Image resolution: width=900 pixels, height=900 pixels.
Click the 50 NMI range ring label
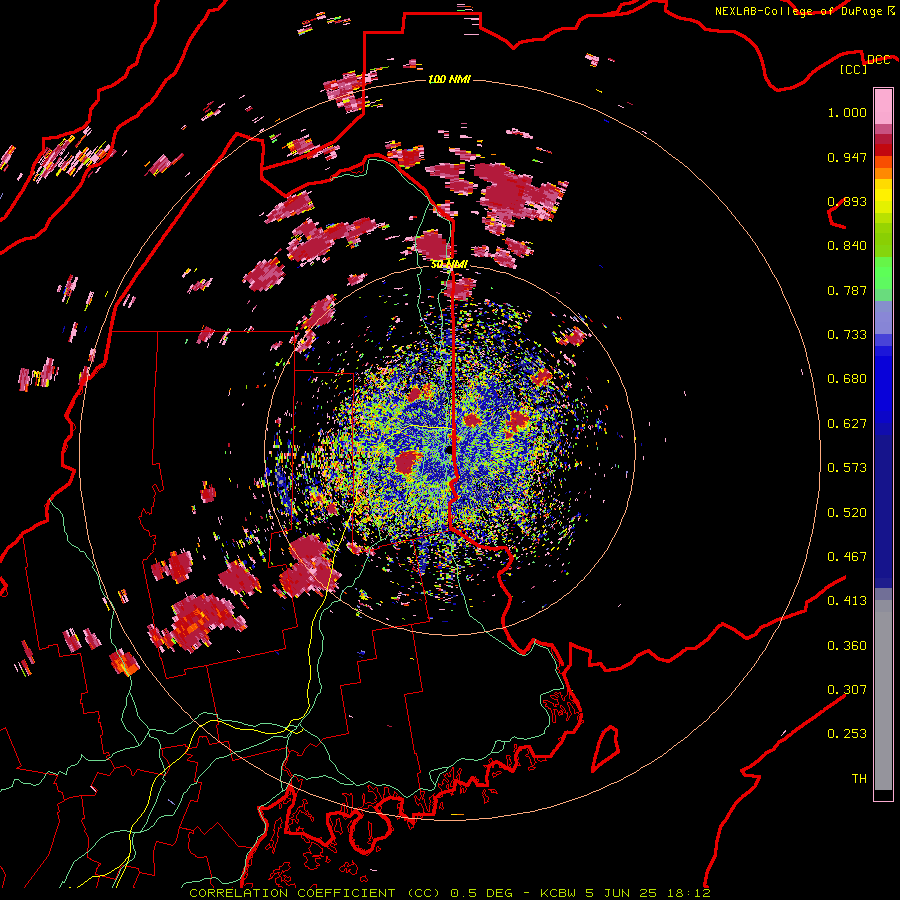click(x=449, y=264)
